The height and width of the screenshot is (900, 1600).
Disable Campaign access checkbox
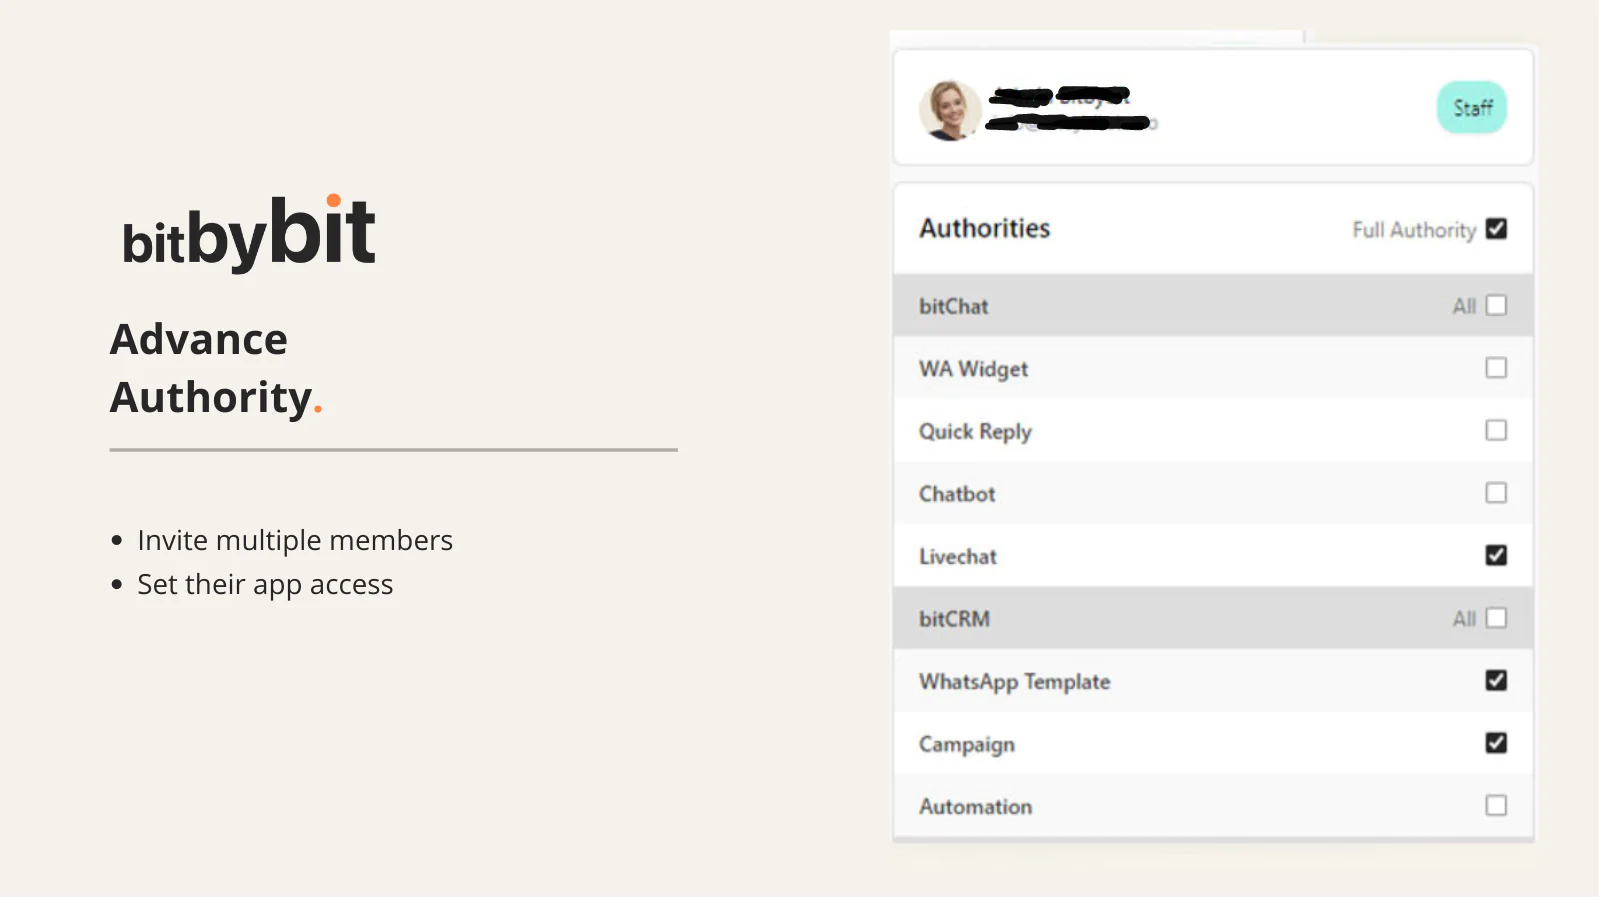(x=1496, y=743)
